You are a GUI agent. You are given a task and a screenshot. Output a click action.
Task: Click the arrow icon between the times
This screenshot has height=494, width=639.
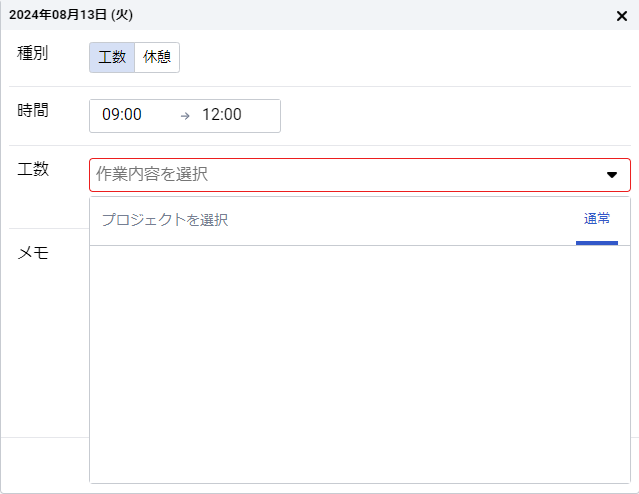click(x=185, y=116)
